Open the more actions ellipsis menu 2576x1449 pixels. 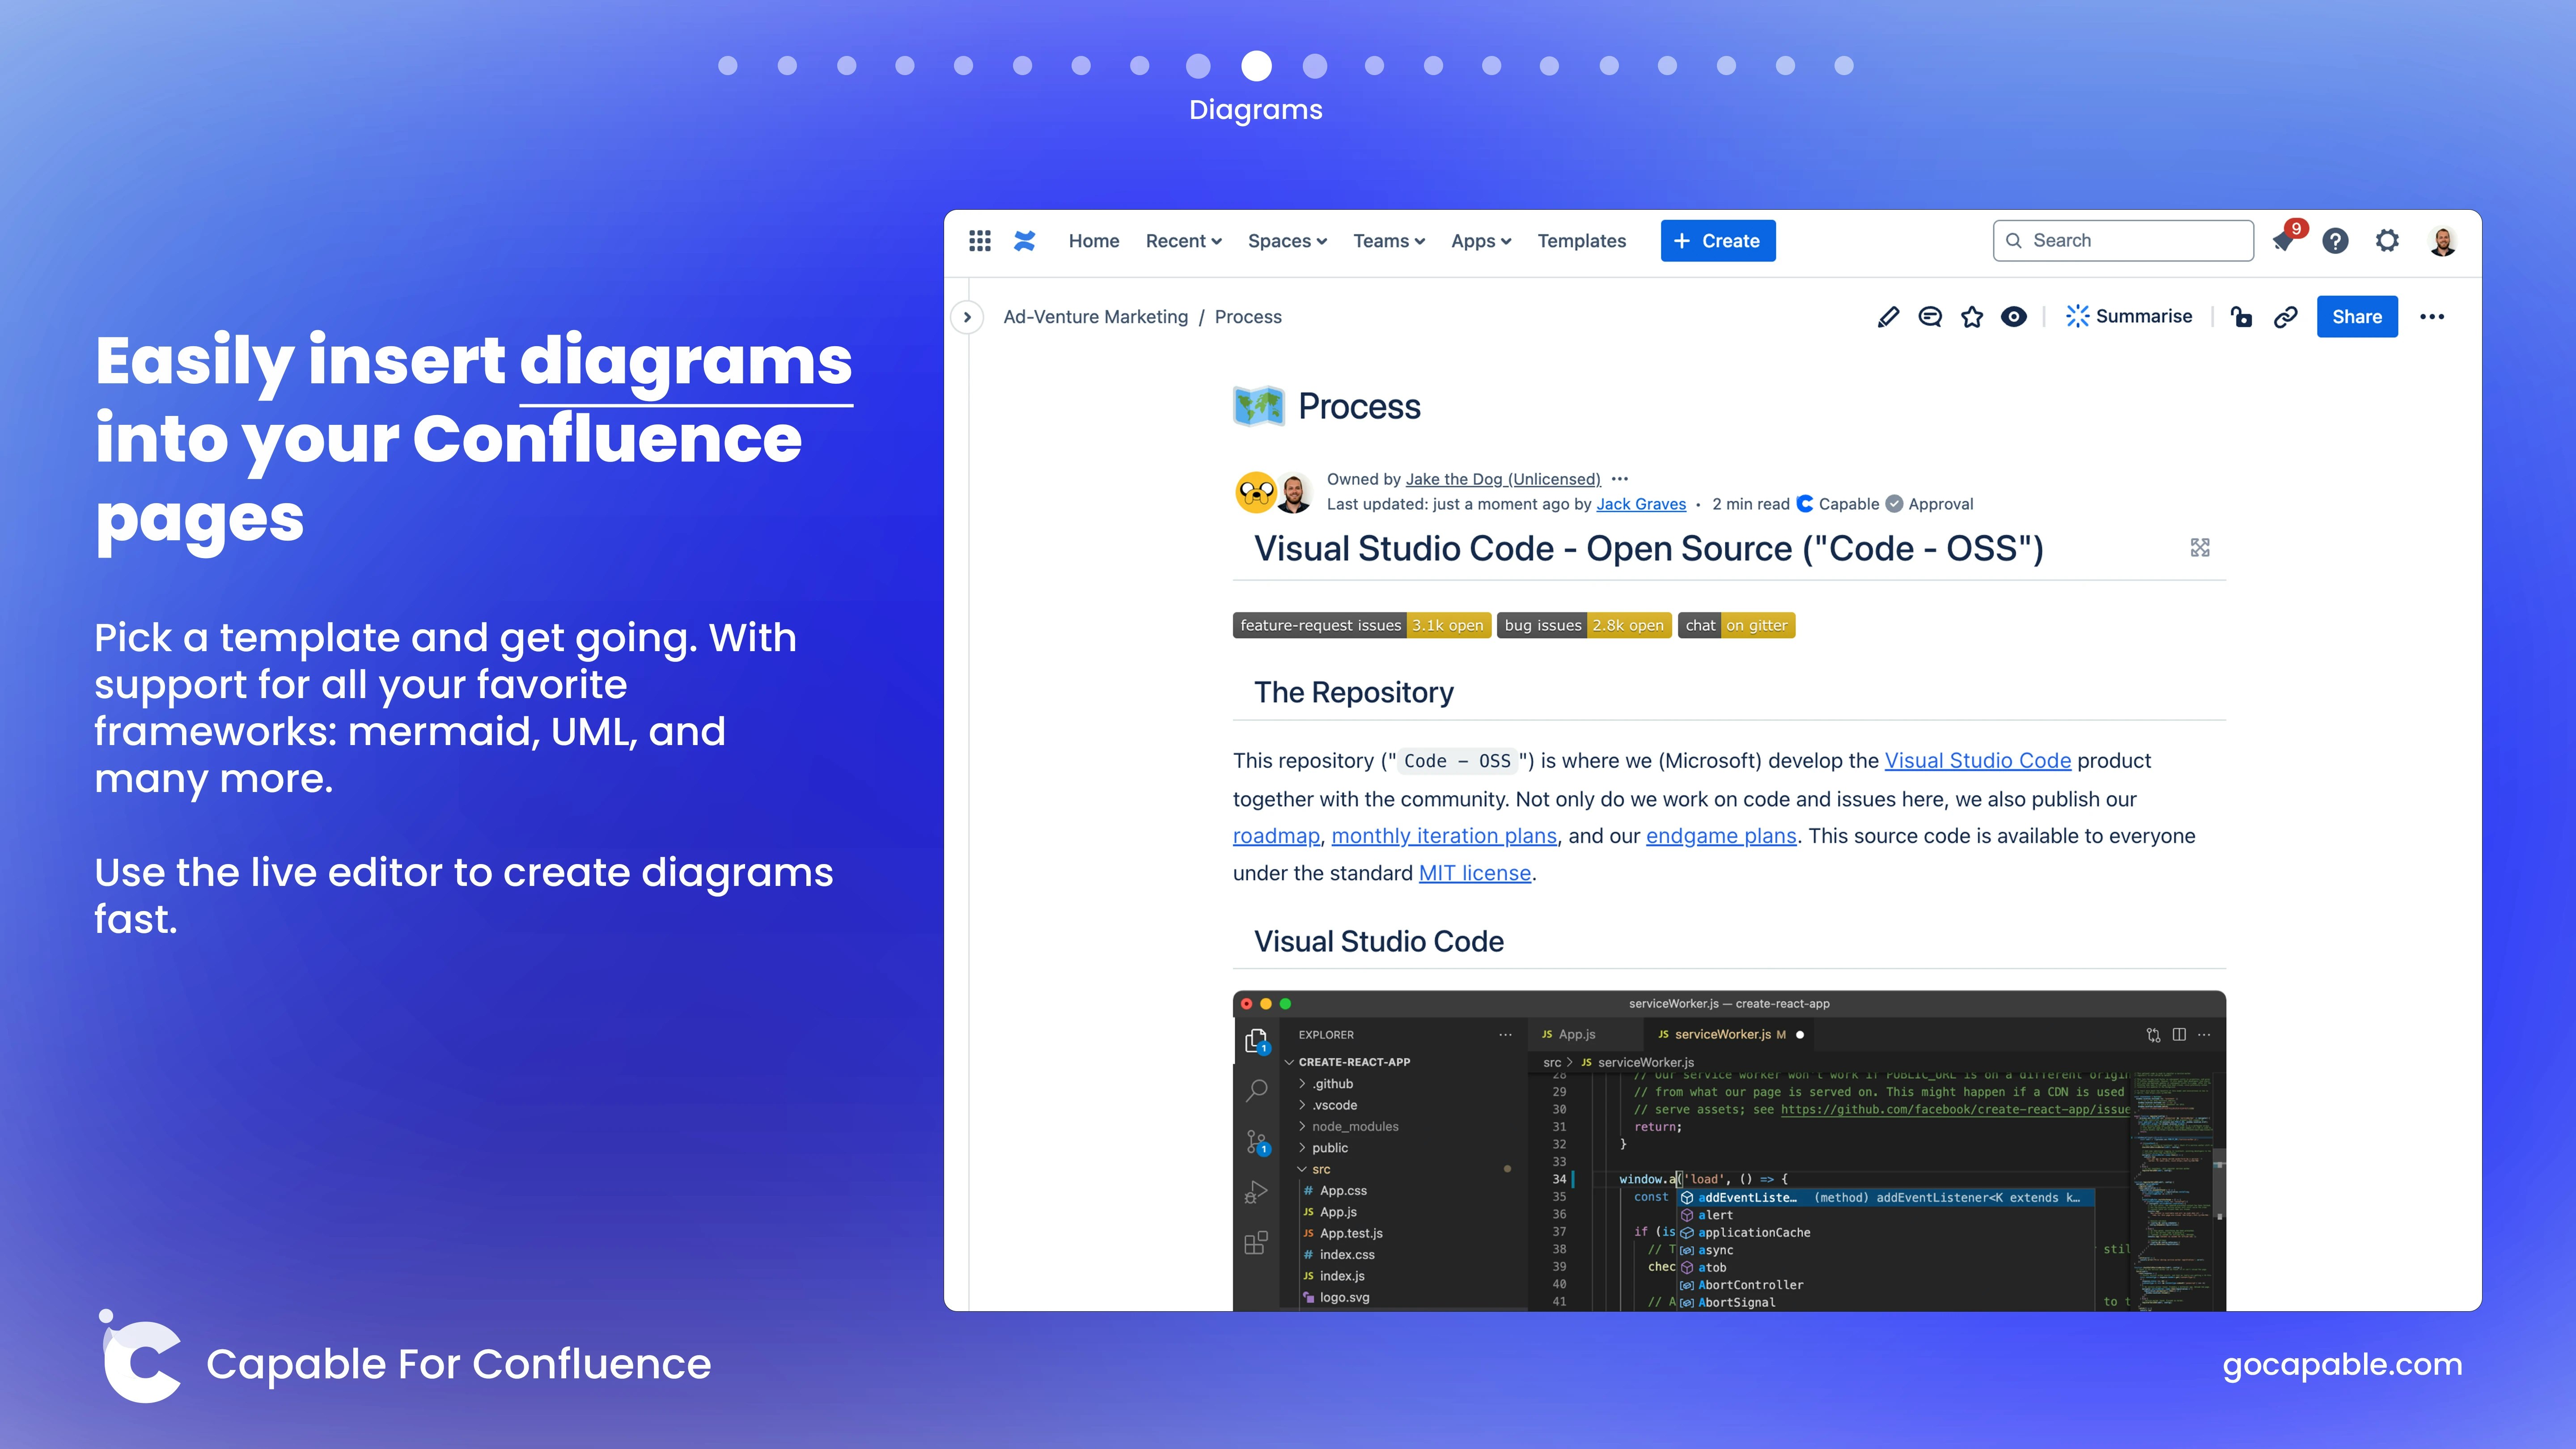2432,317
